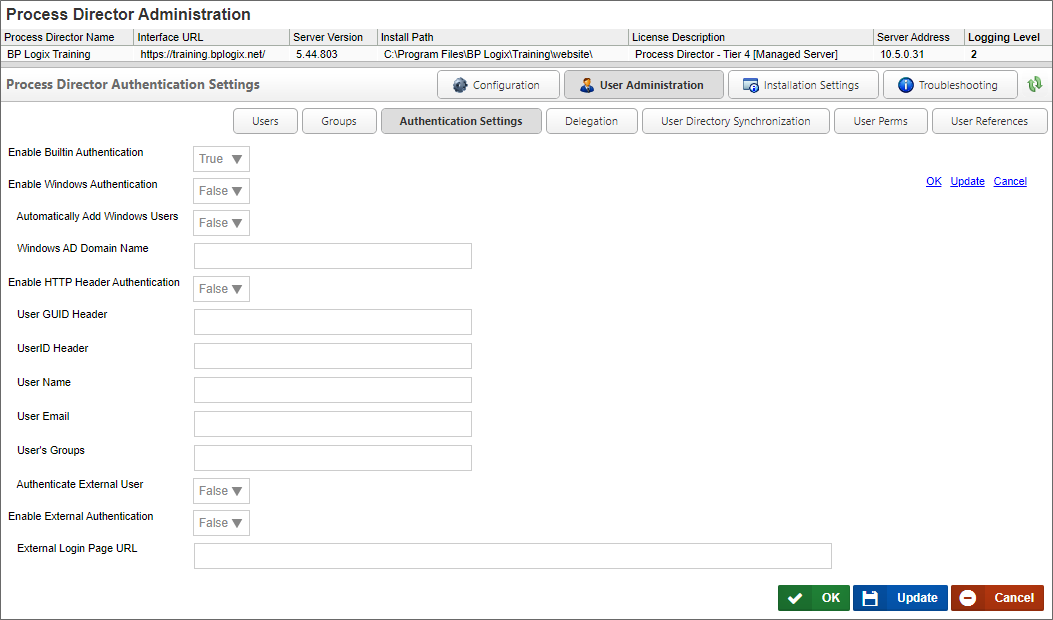Click the User Administration person icon
This screenshot has width=1053, height=620.
(587, 85)
